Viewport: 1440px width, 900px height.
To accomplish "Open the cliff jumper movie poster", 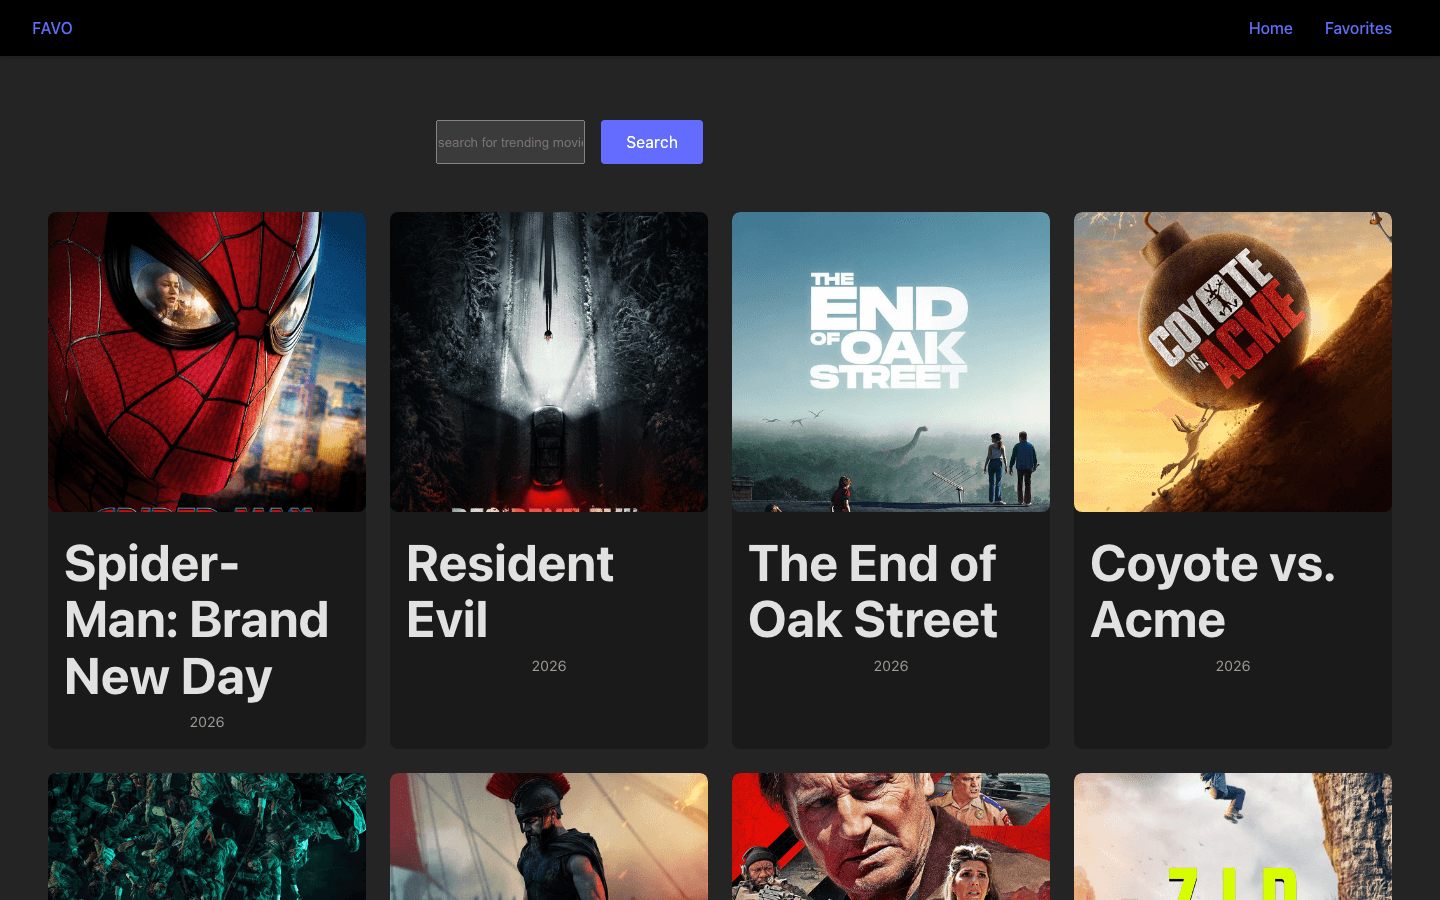I will 1233,837.
